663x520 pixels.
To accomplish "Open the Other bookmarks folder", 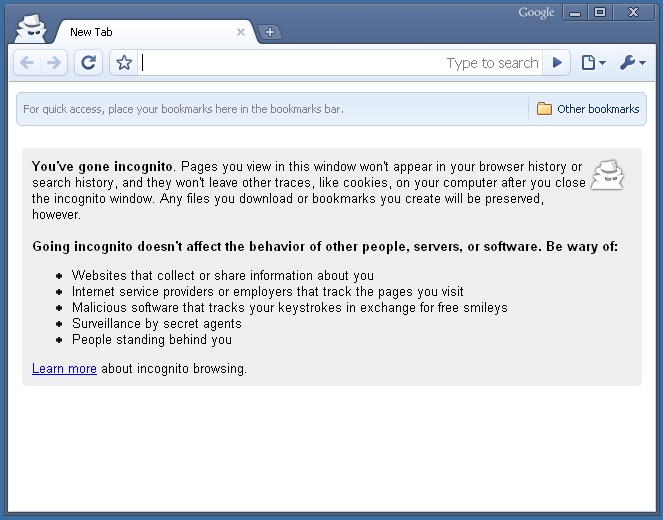I will click(588, 109).
